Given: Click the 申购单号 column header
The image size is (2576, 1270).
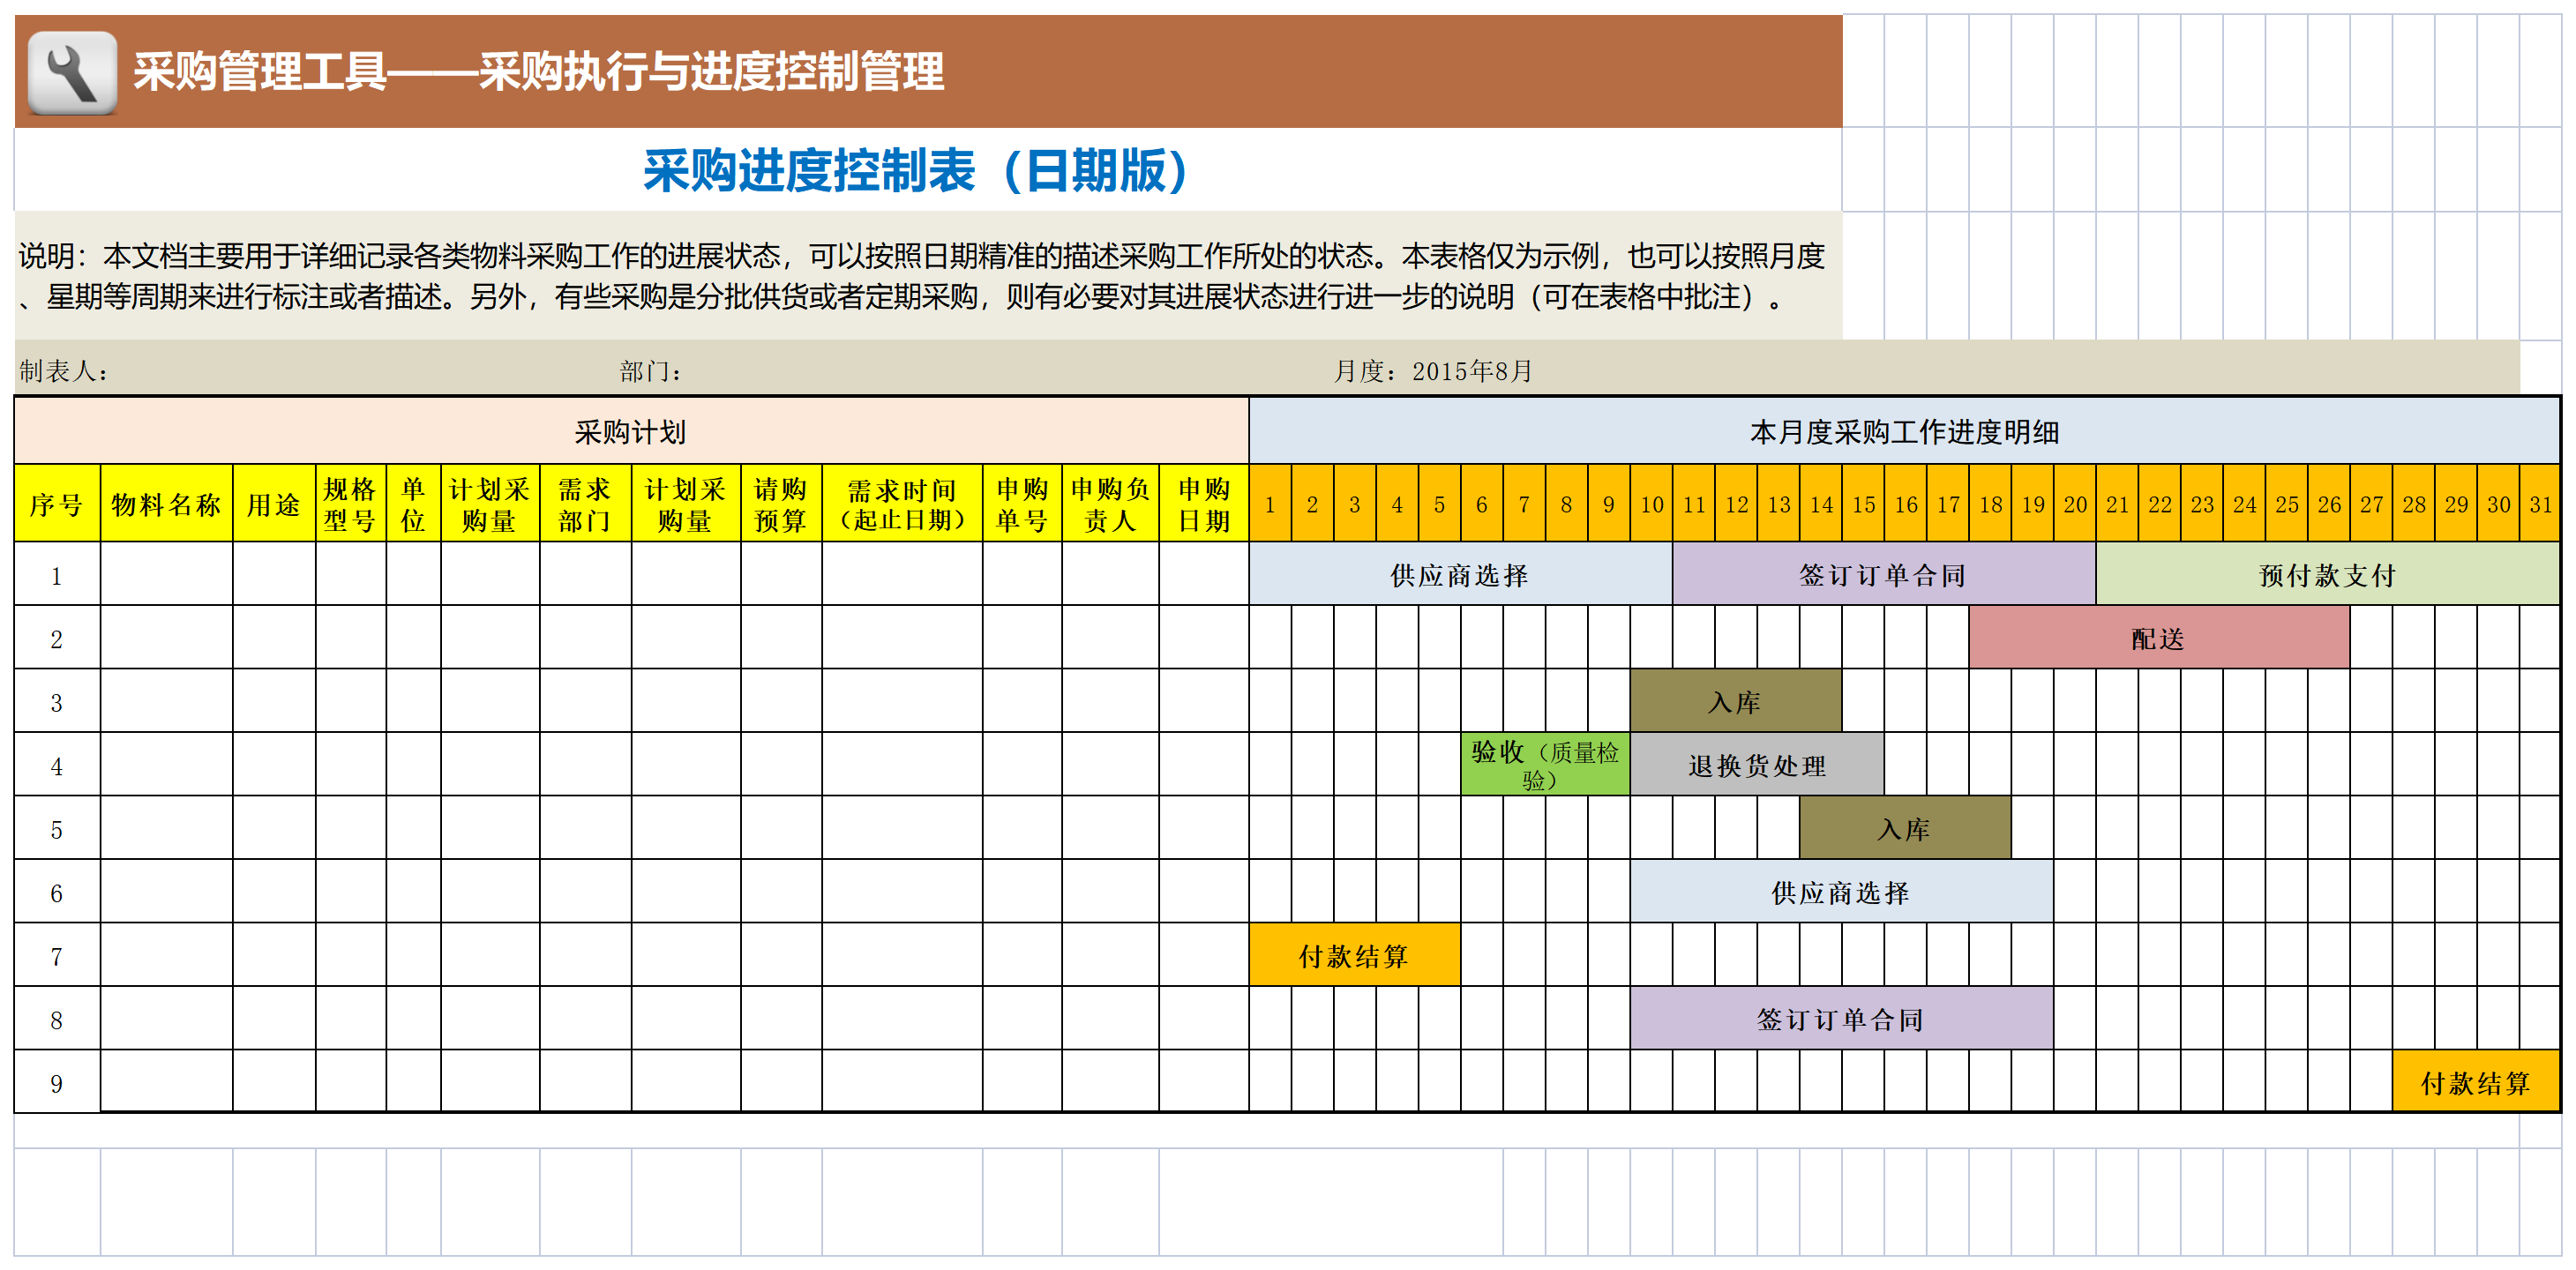Looking at the screenshot, I should click(1022, 504).
